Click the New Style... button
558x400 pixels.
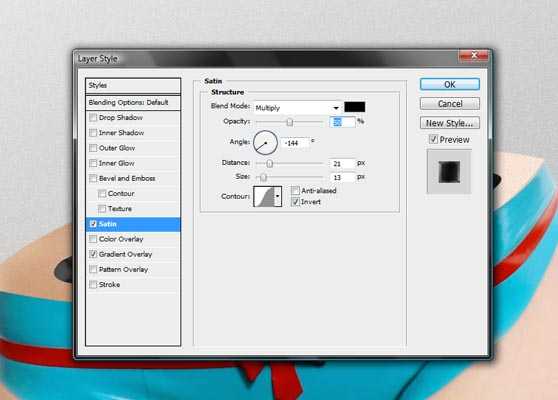pos(449,123)
